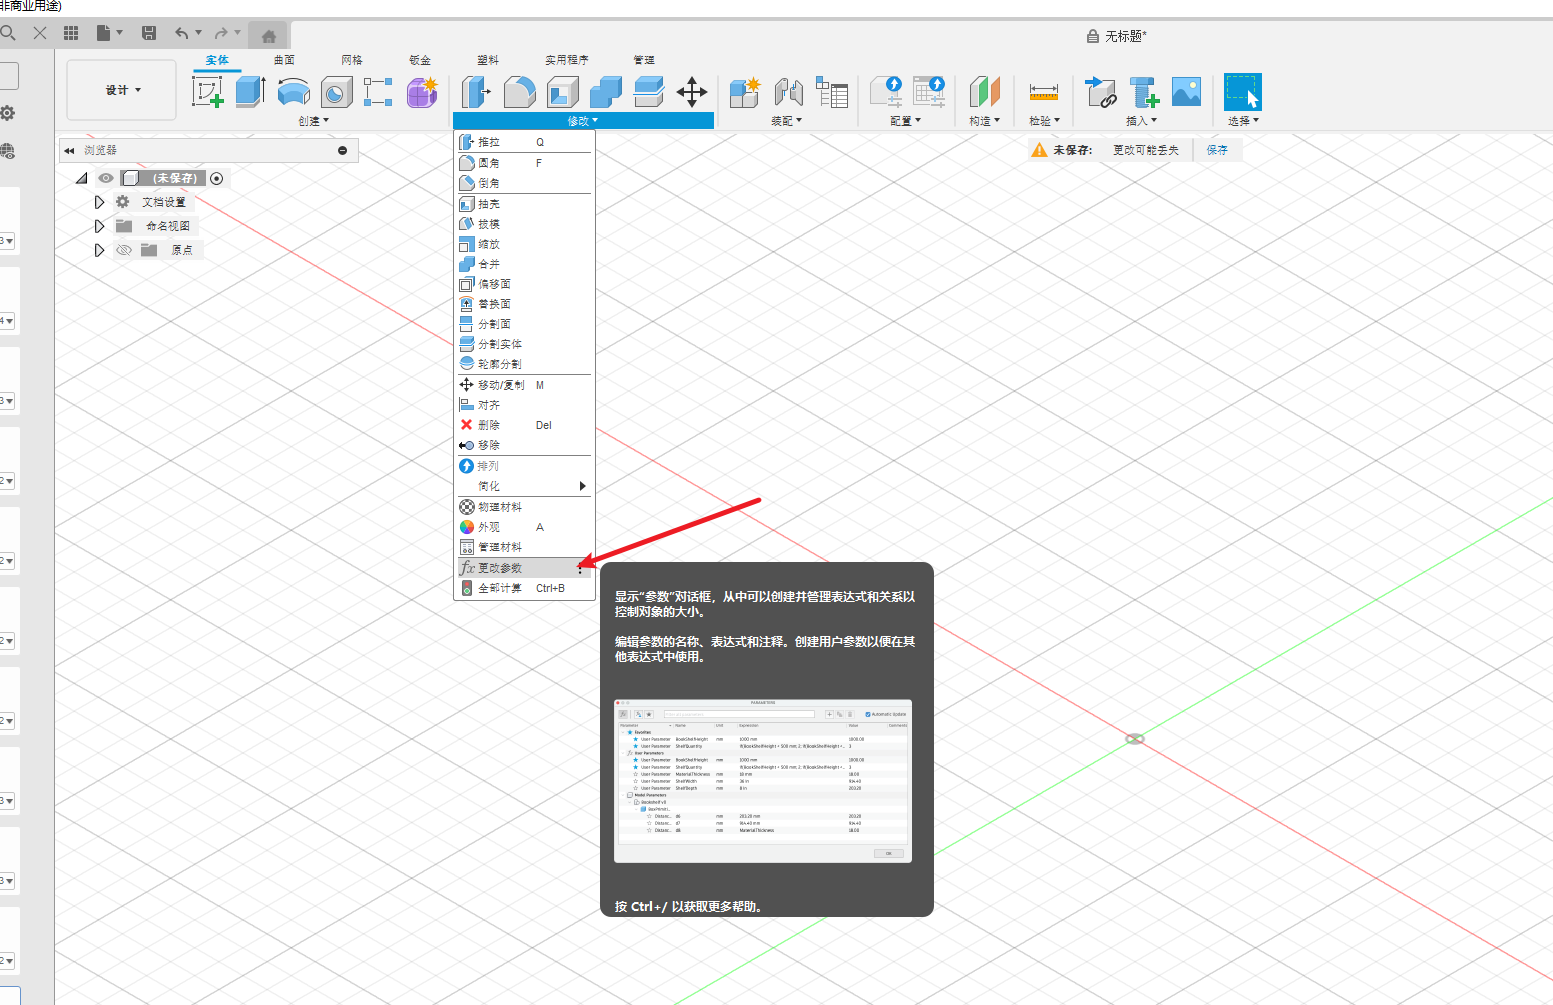This screenshot has width=1553, height=1005.
Task: Click the Insert image (canvas) icon
Action: pos(1186,92)
